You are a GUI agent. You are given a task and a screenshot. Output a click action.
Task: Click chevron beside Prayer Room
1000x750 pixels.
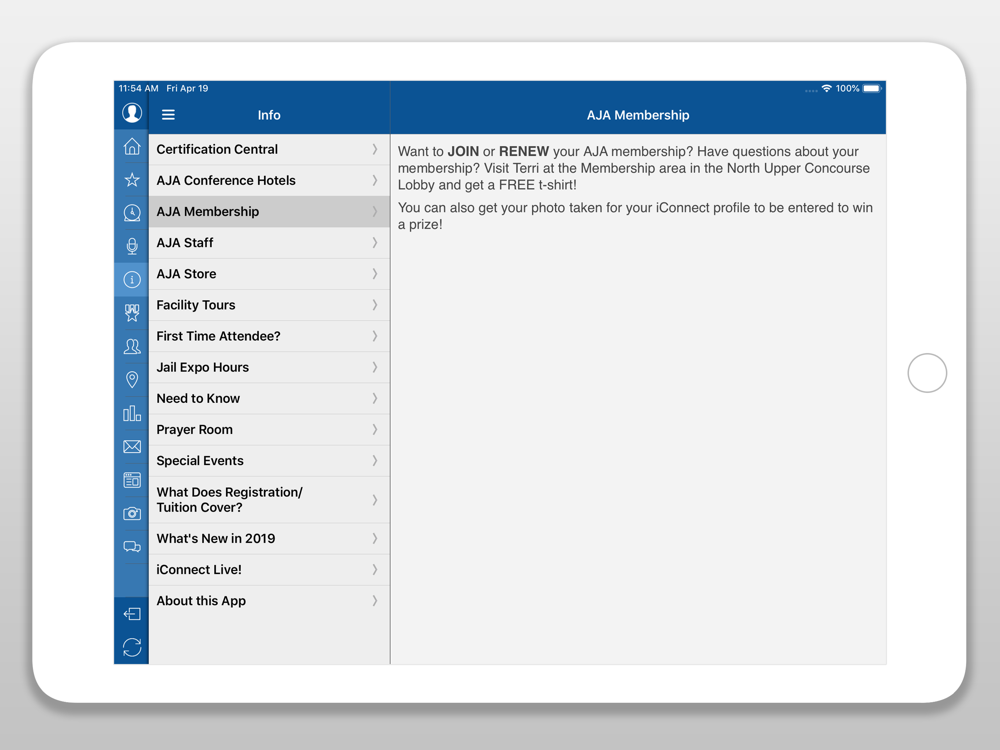click(375, 430)
